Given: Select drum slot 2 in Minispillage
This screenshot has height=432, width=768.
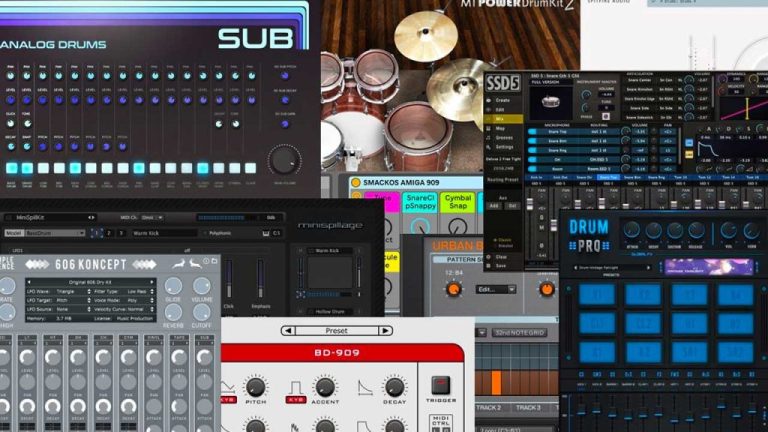Looking at the screenshot, I should (x=109, y=233).
